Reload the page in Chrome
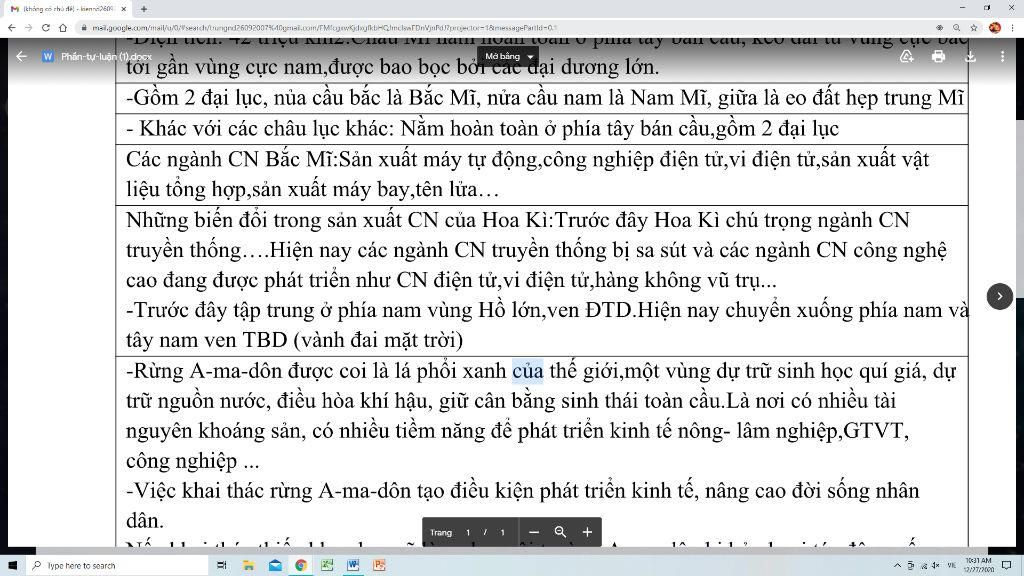 click(x=45, y=27)
